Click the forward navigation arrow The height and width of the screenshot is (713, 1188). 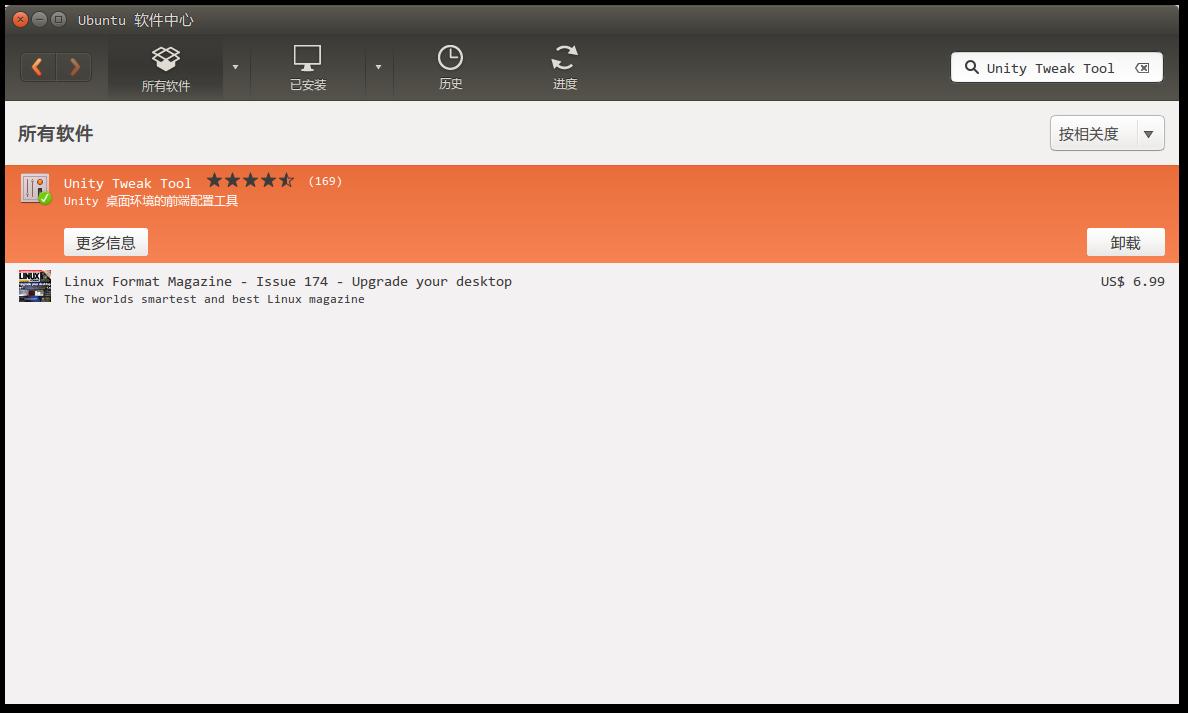click(x=74, y=67)
